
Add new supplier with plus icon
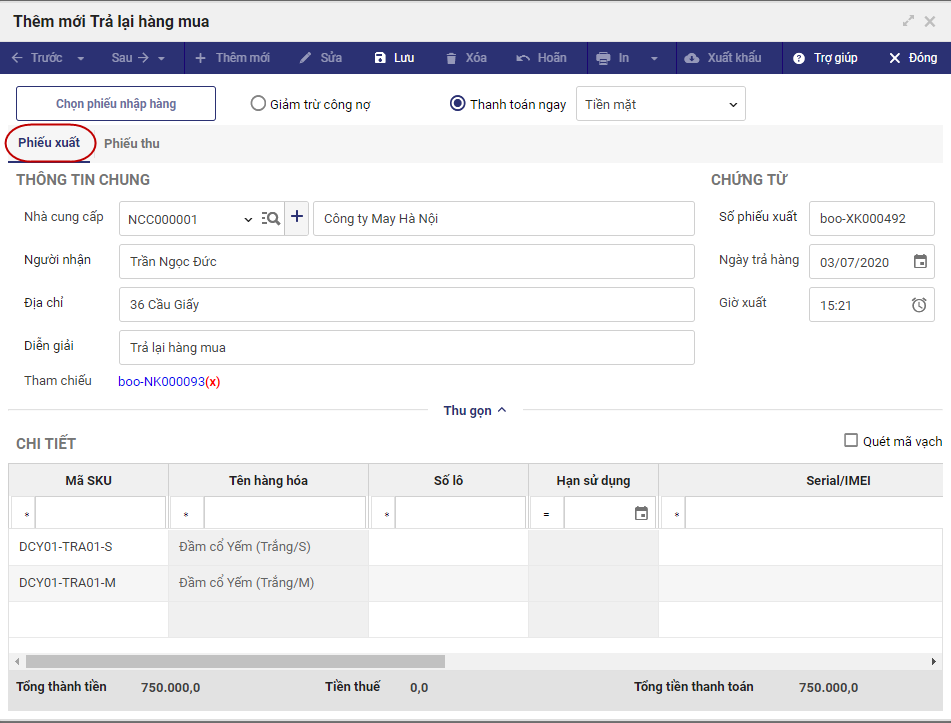pos(297,218)
